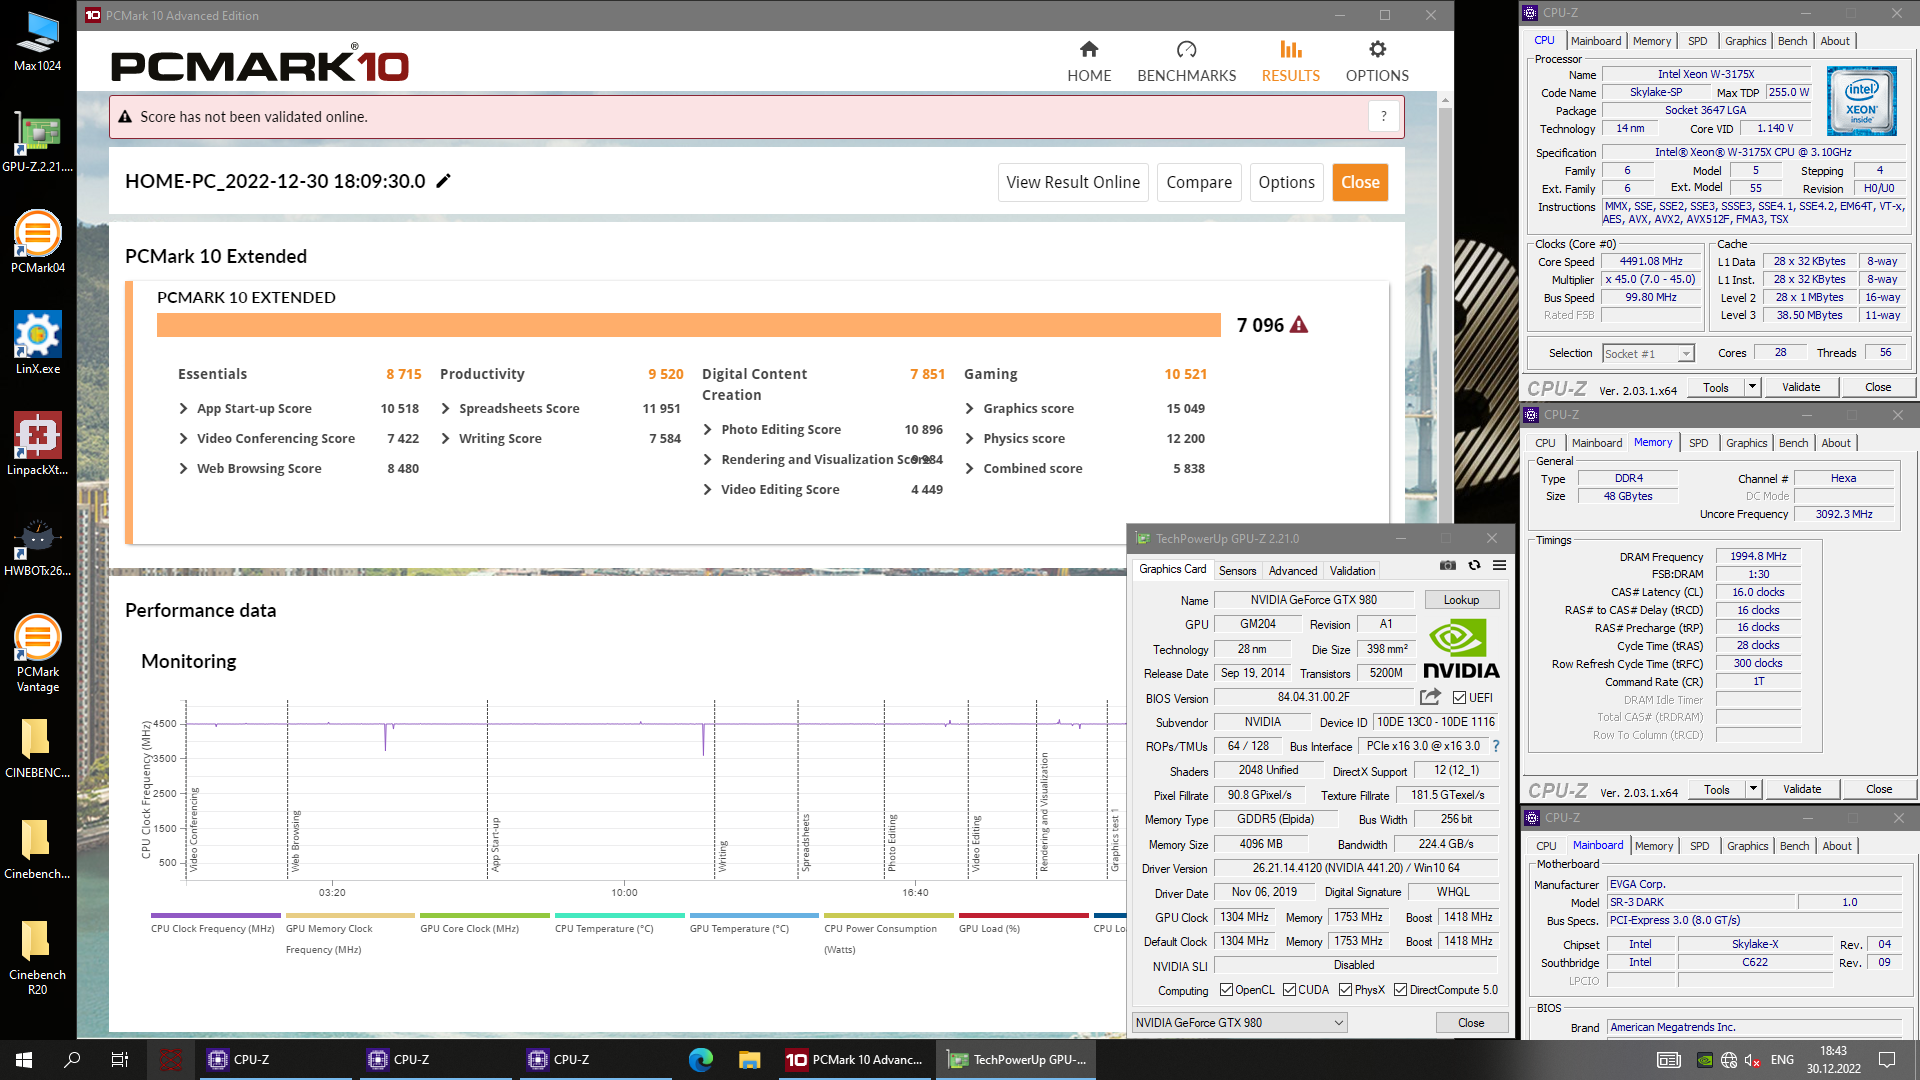Screen dimensions: 1920x1080
Task: Open Socket #1 selection dropdown in CPU-Z
Action: 1648,353
